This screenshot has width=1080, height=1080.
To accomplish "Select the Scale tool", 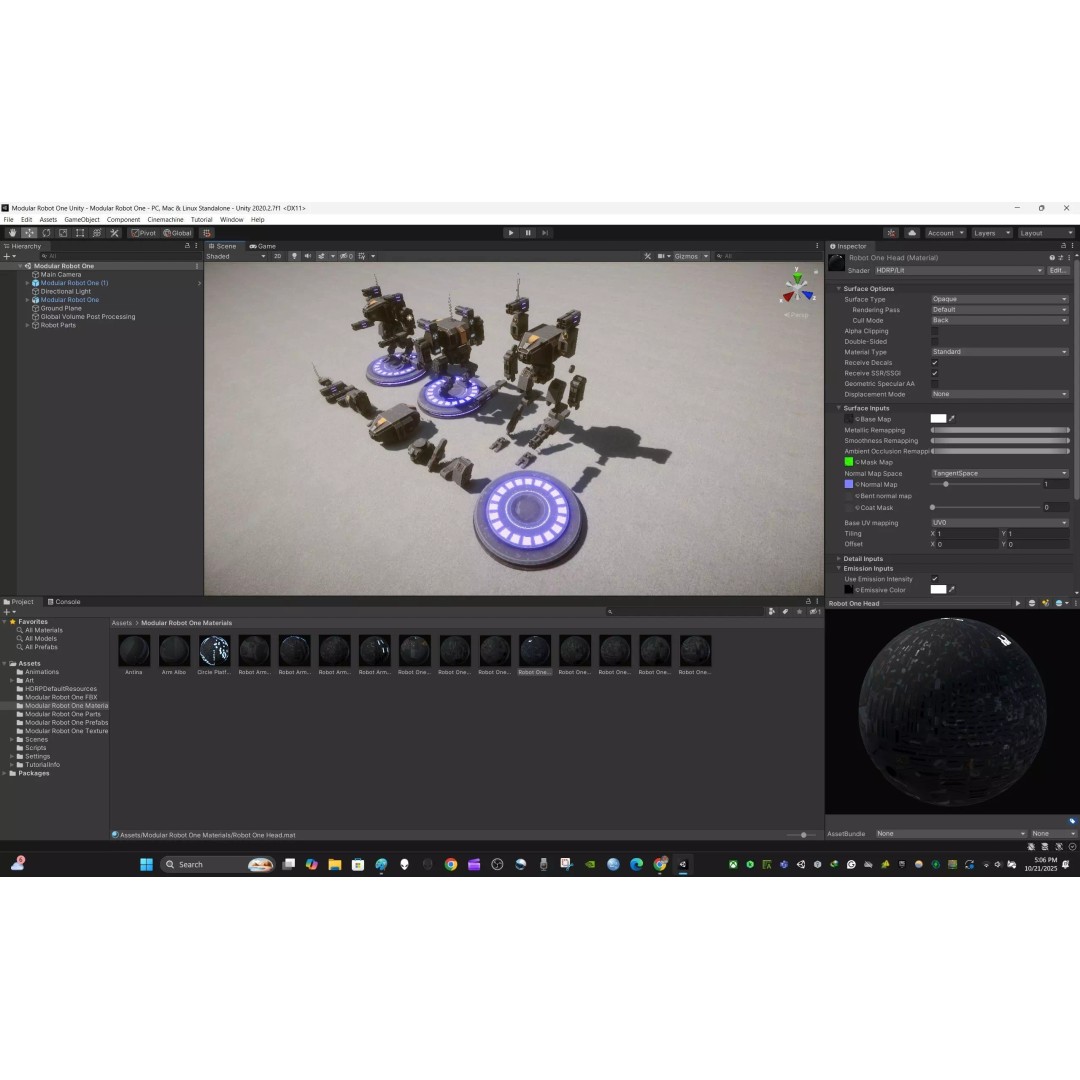I will click(x=63, y=233).
